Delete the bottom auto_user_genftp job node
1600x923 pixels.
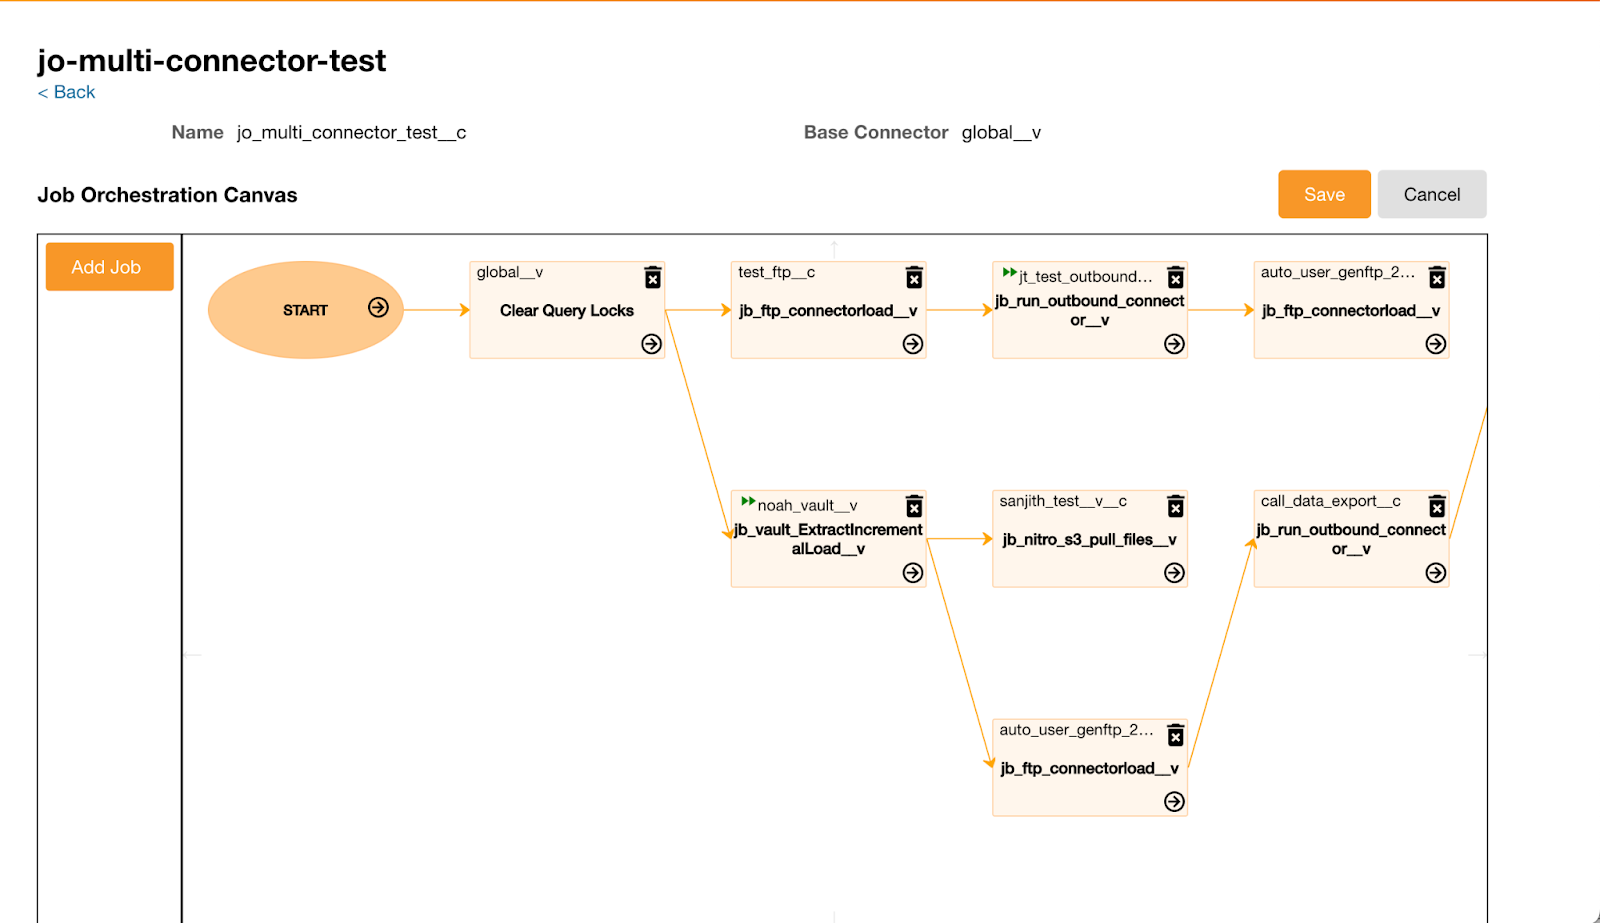coord(1176,735)
